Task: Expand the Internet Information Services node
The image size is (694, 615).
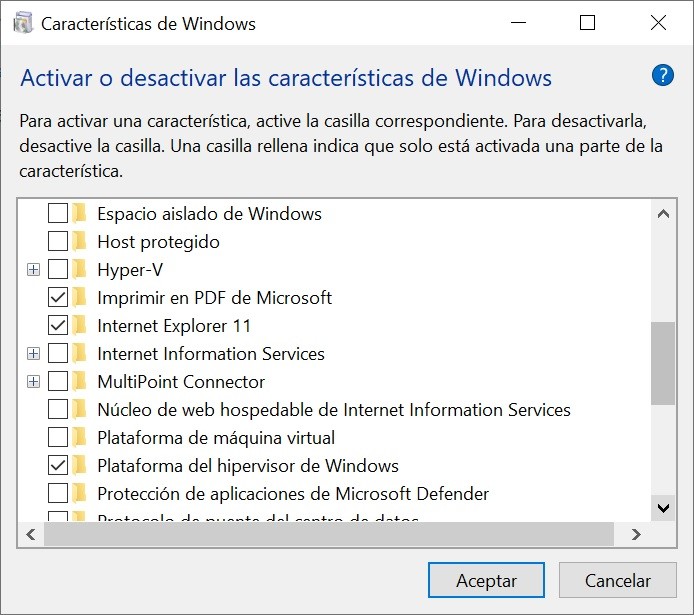Action: pyautogui.click(x=33, y=353)
